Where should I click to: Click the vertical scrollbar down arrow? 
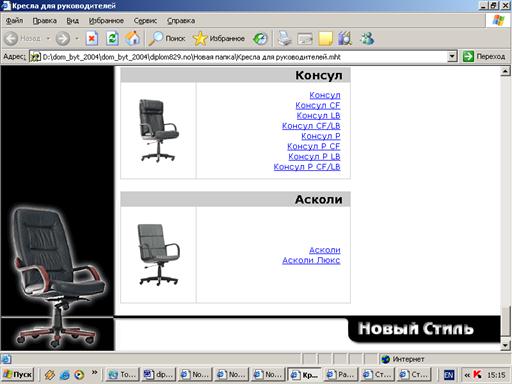pos(505,346)
